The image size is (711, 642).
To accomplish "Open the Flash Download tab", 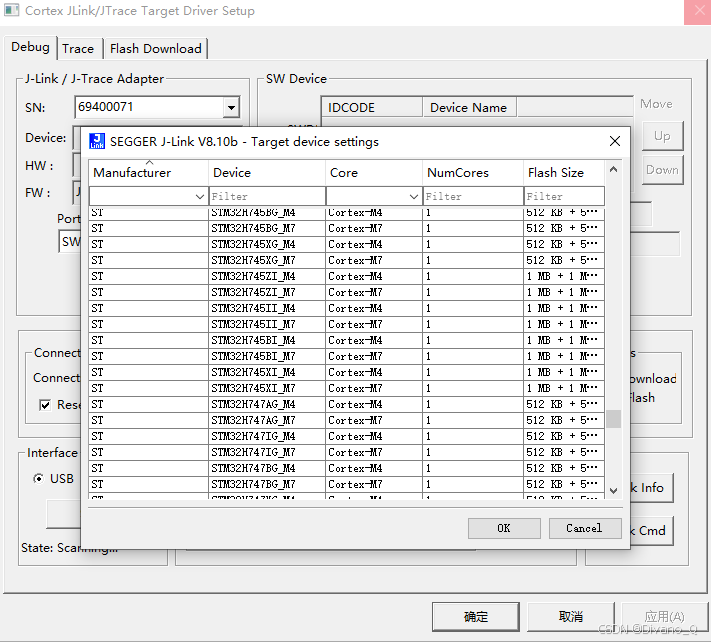I will [x=156, y=49].
